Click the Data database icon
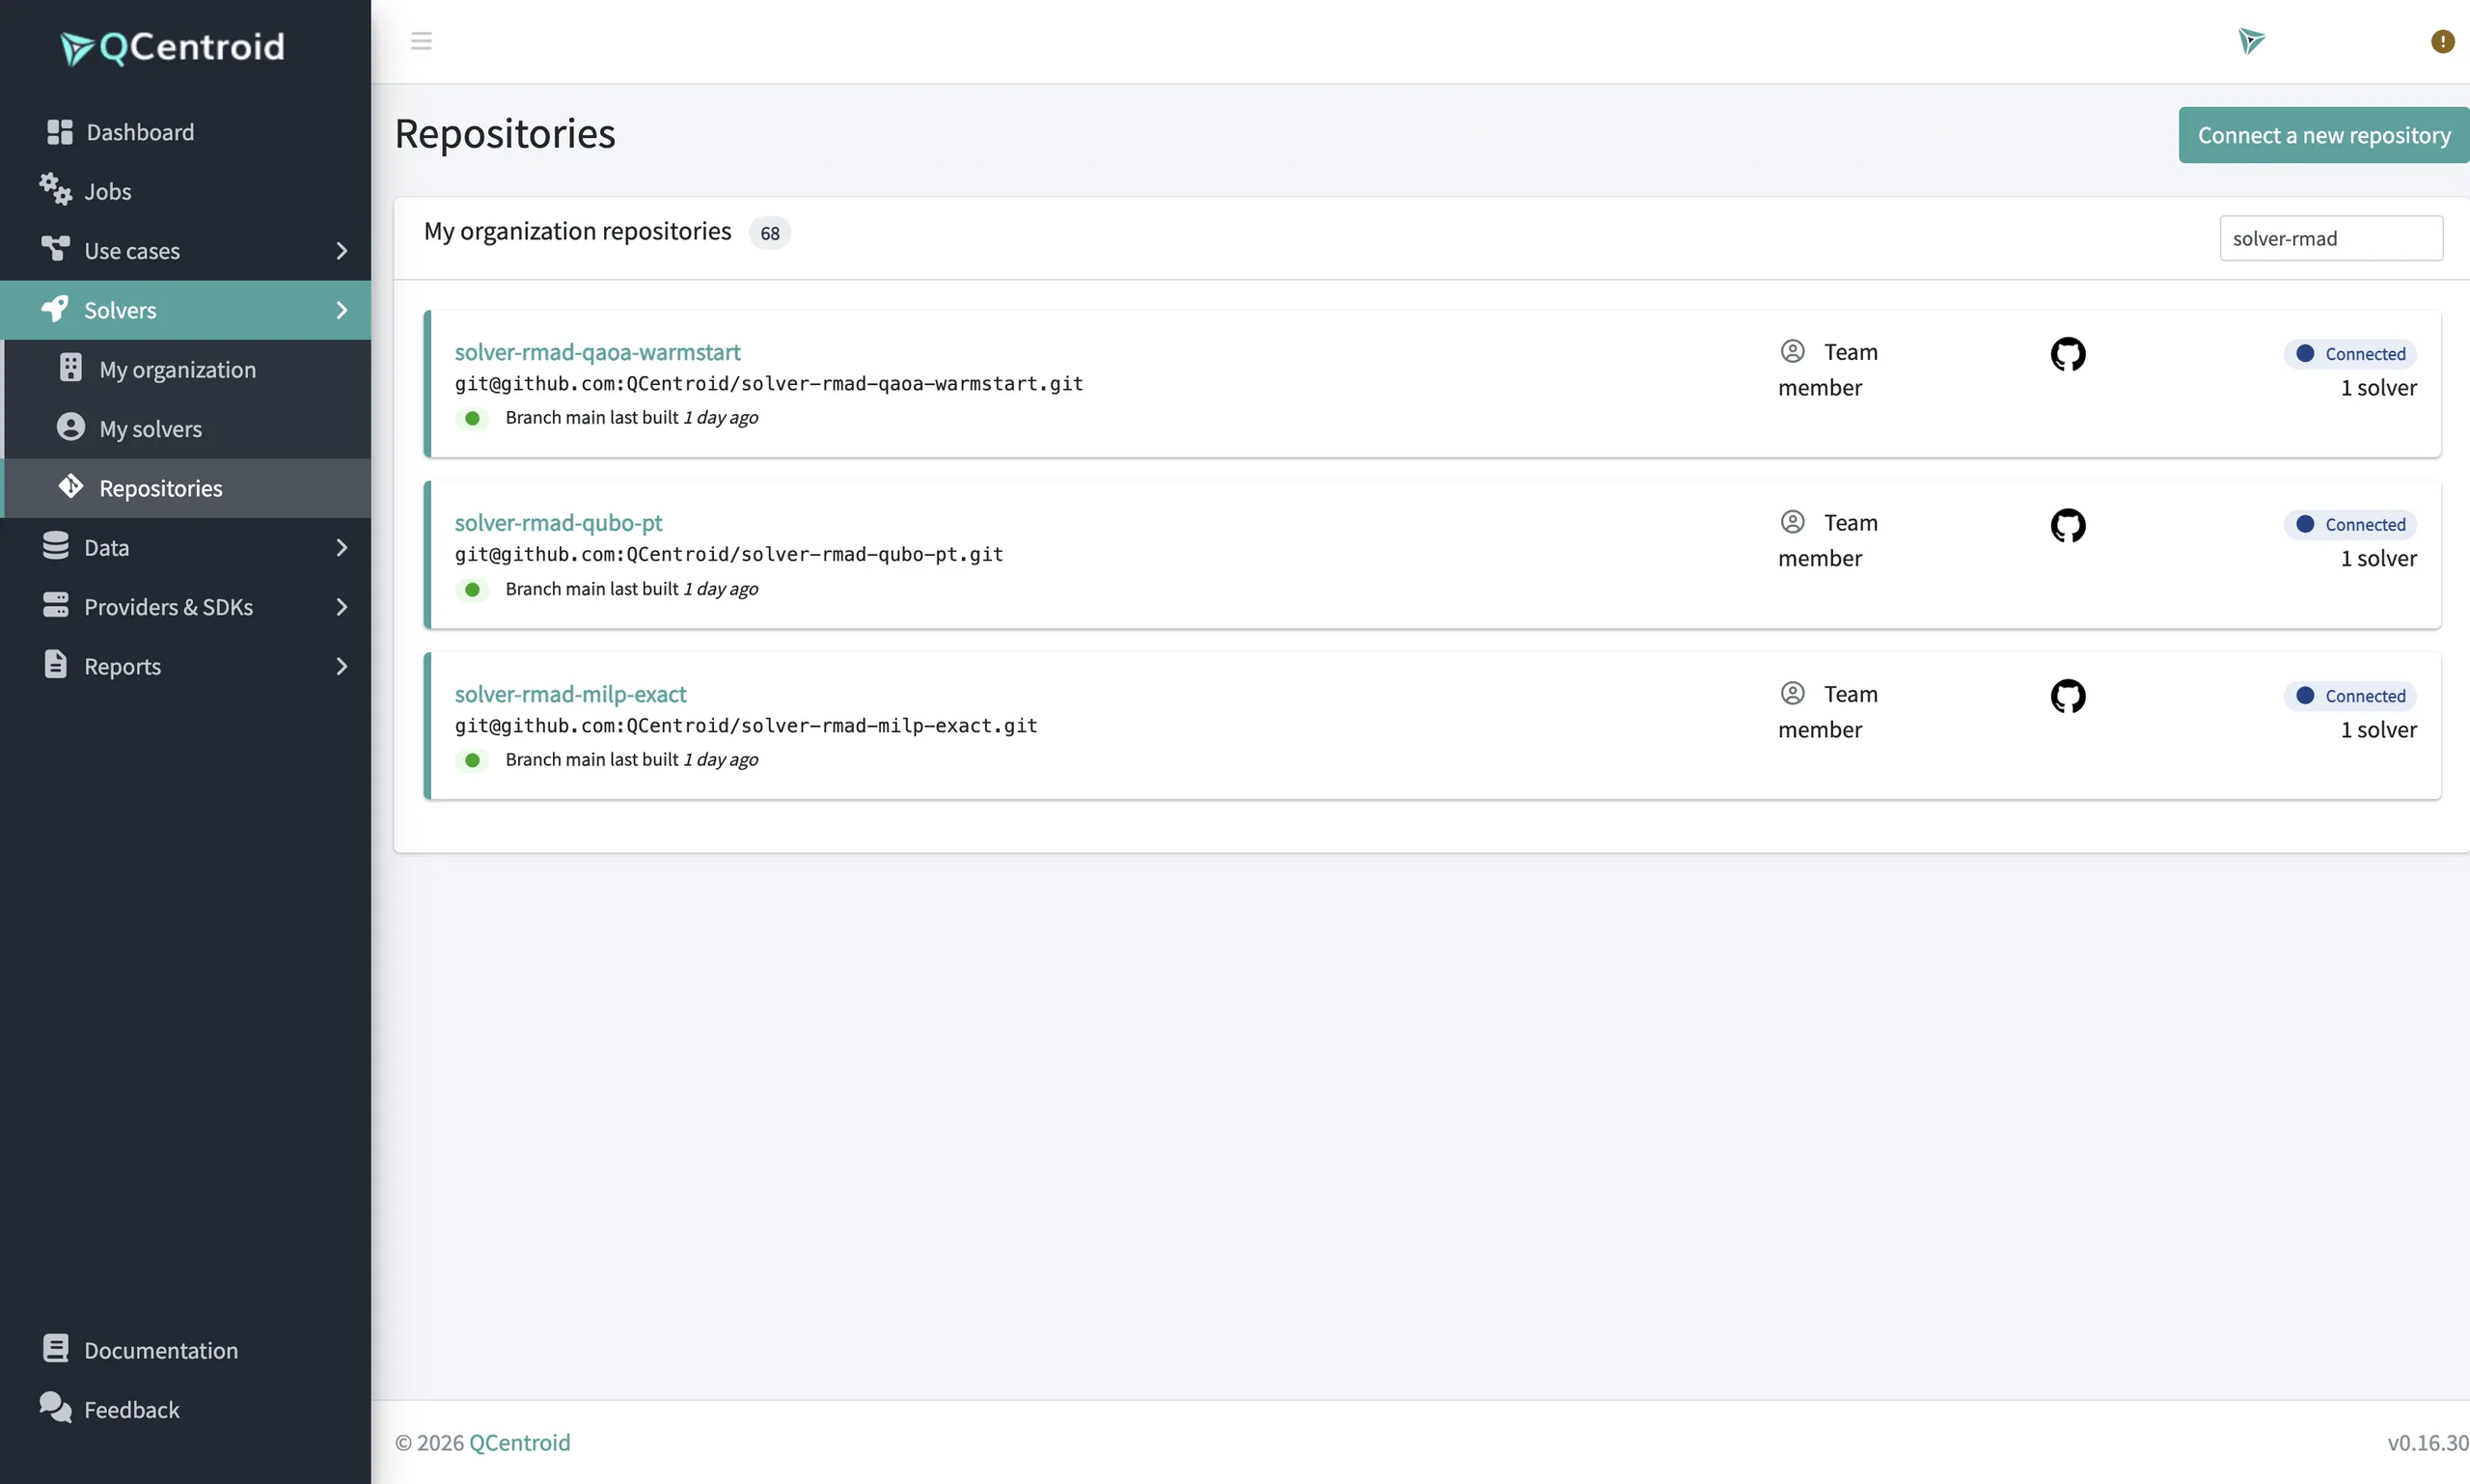This screenshot has height=1484, width=2470. pyautogui.click(x=56, y=546)
